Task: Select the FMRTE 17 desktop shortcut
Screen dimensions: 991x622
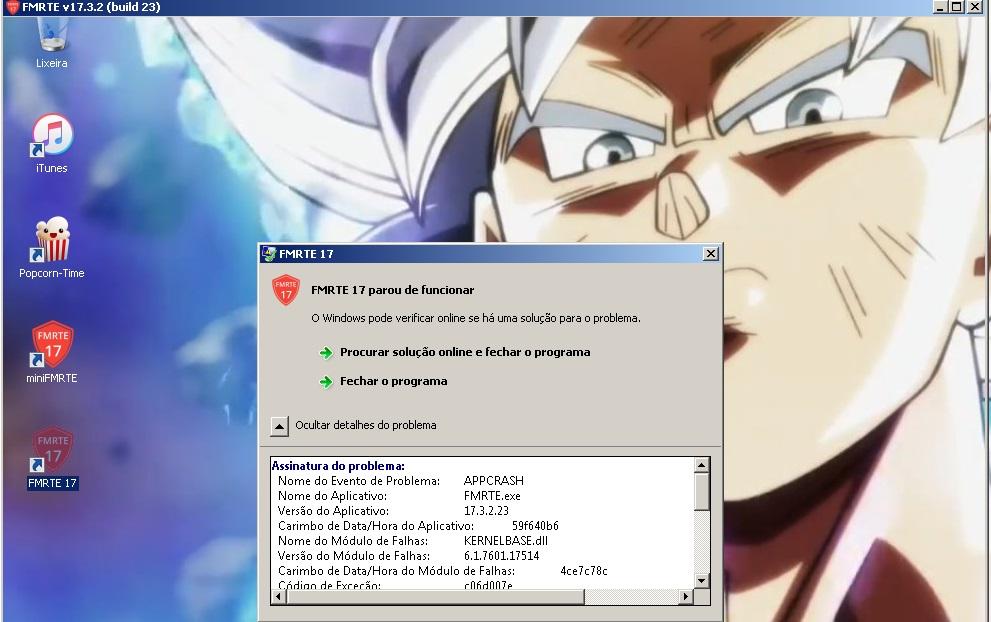Action: click(52, 458)
